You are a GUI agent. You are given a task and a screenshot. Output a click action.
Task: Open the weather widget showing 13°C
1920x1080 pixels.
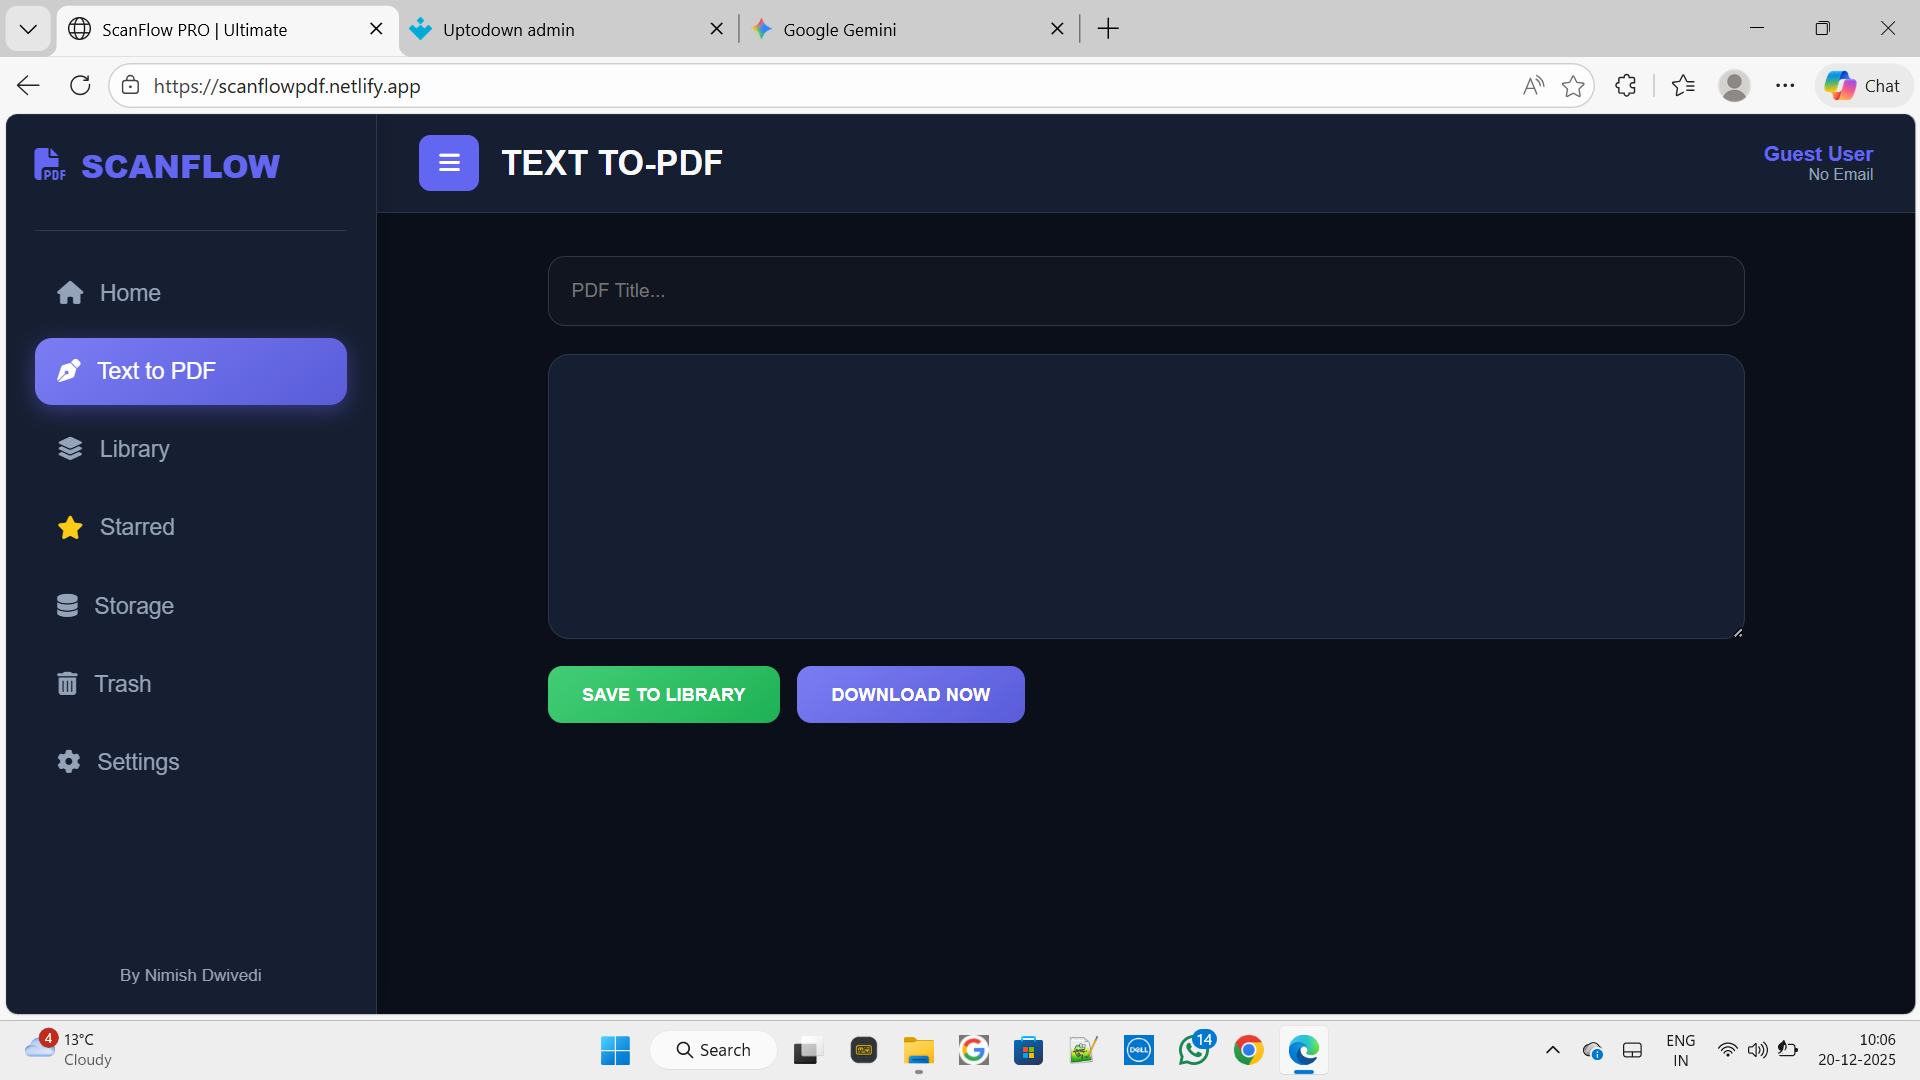point(70,1050)
